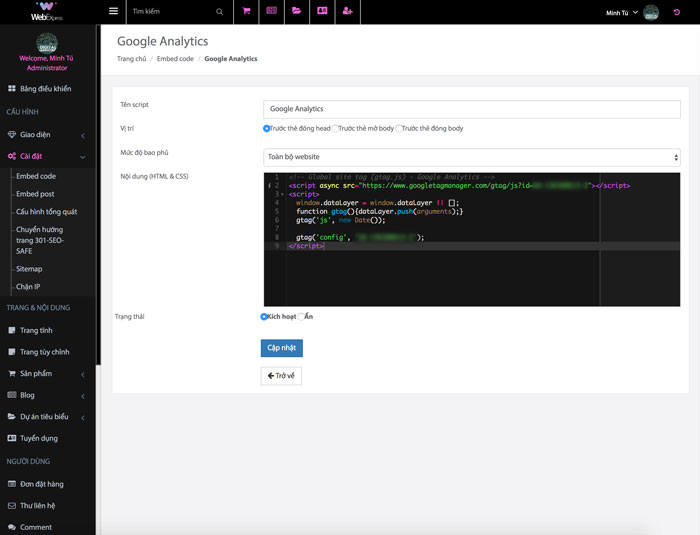The width and height of the screenshot is (700, 535).
Task: Click the Tên script input field
Action: click(x=472, y=109)
